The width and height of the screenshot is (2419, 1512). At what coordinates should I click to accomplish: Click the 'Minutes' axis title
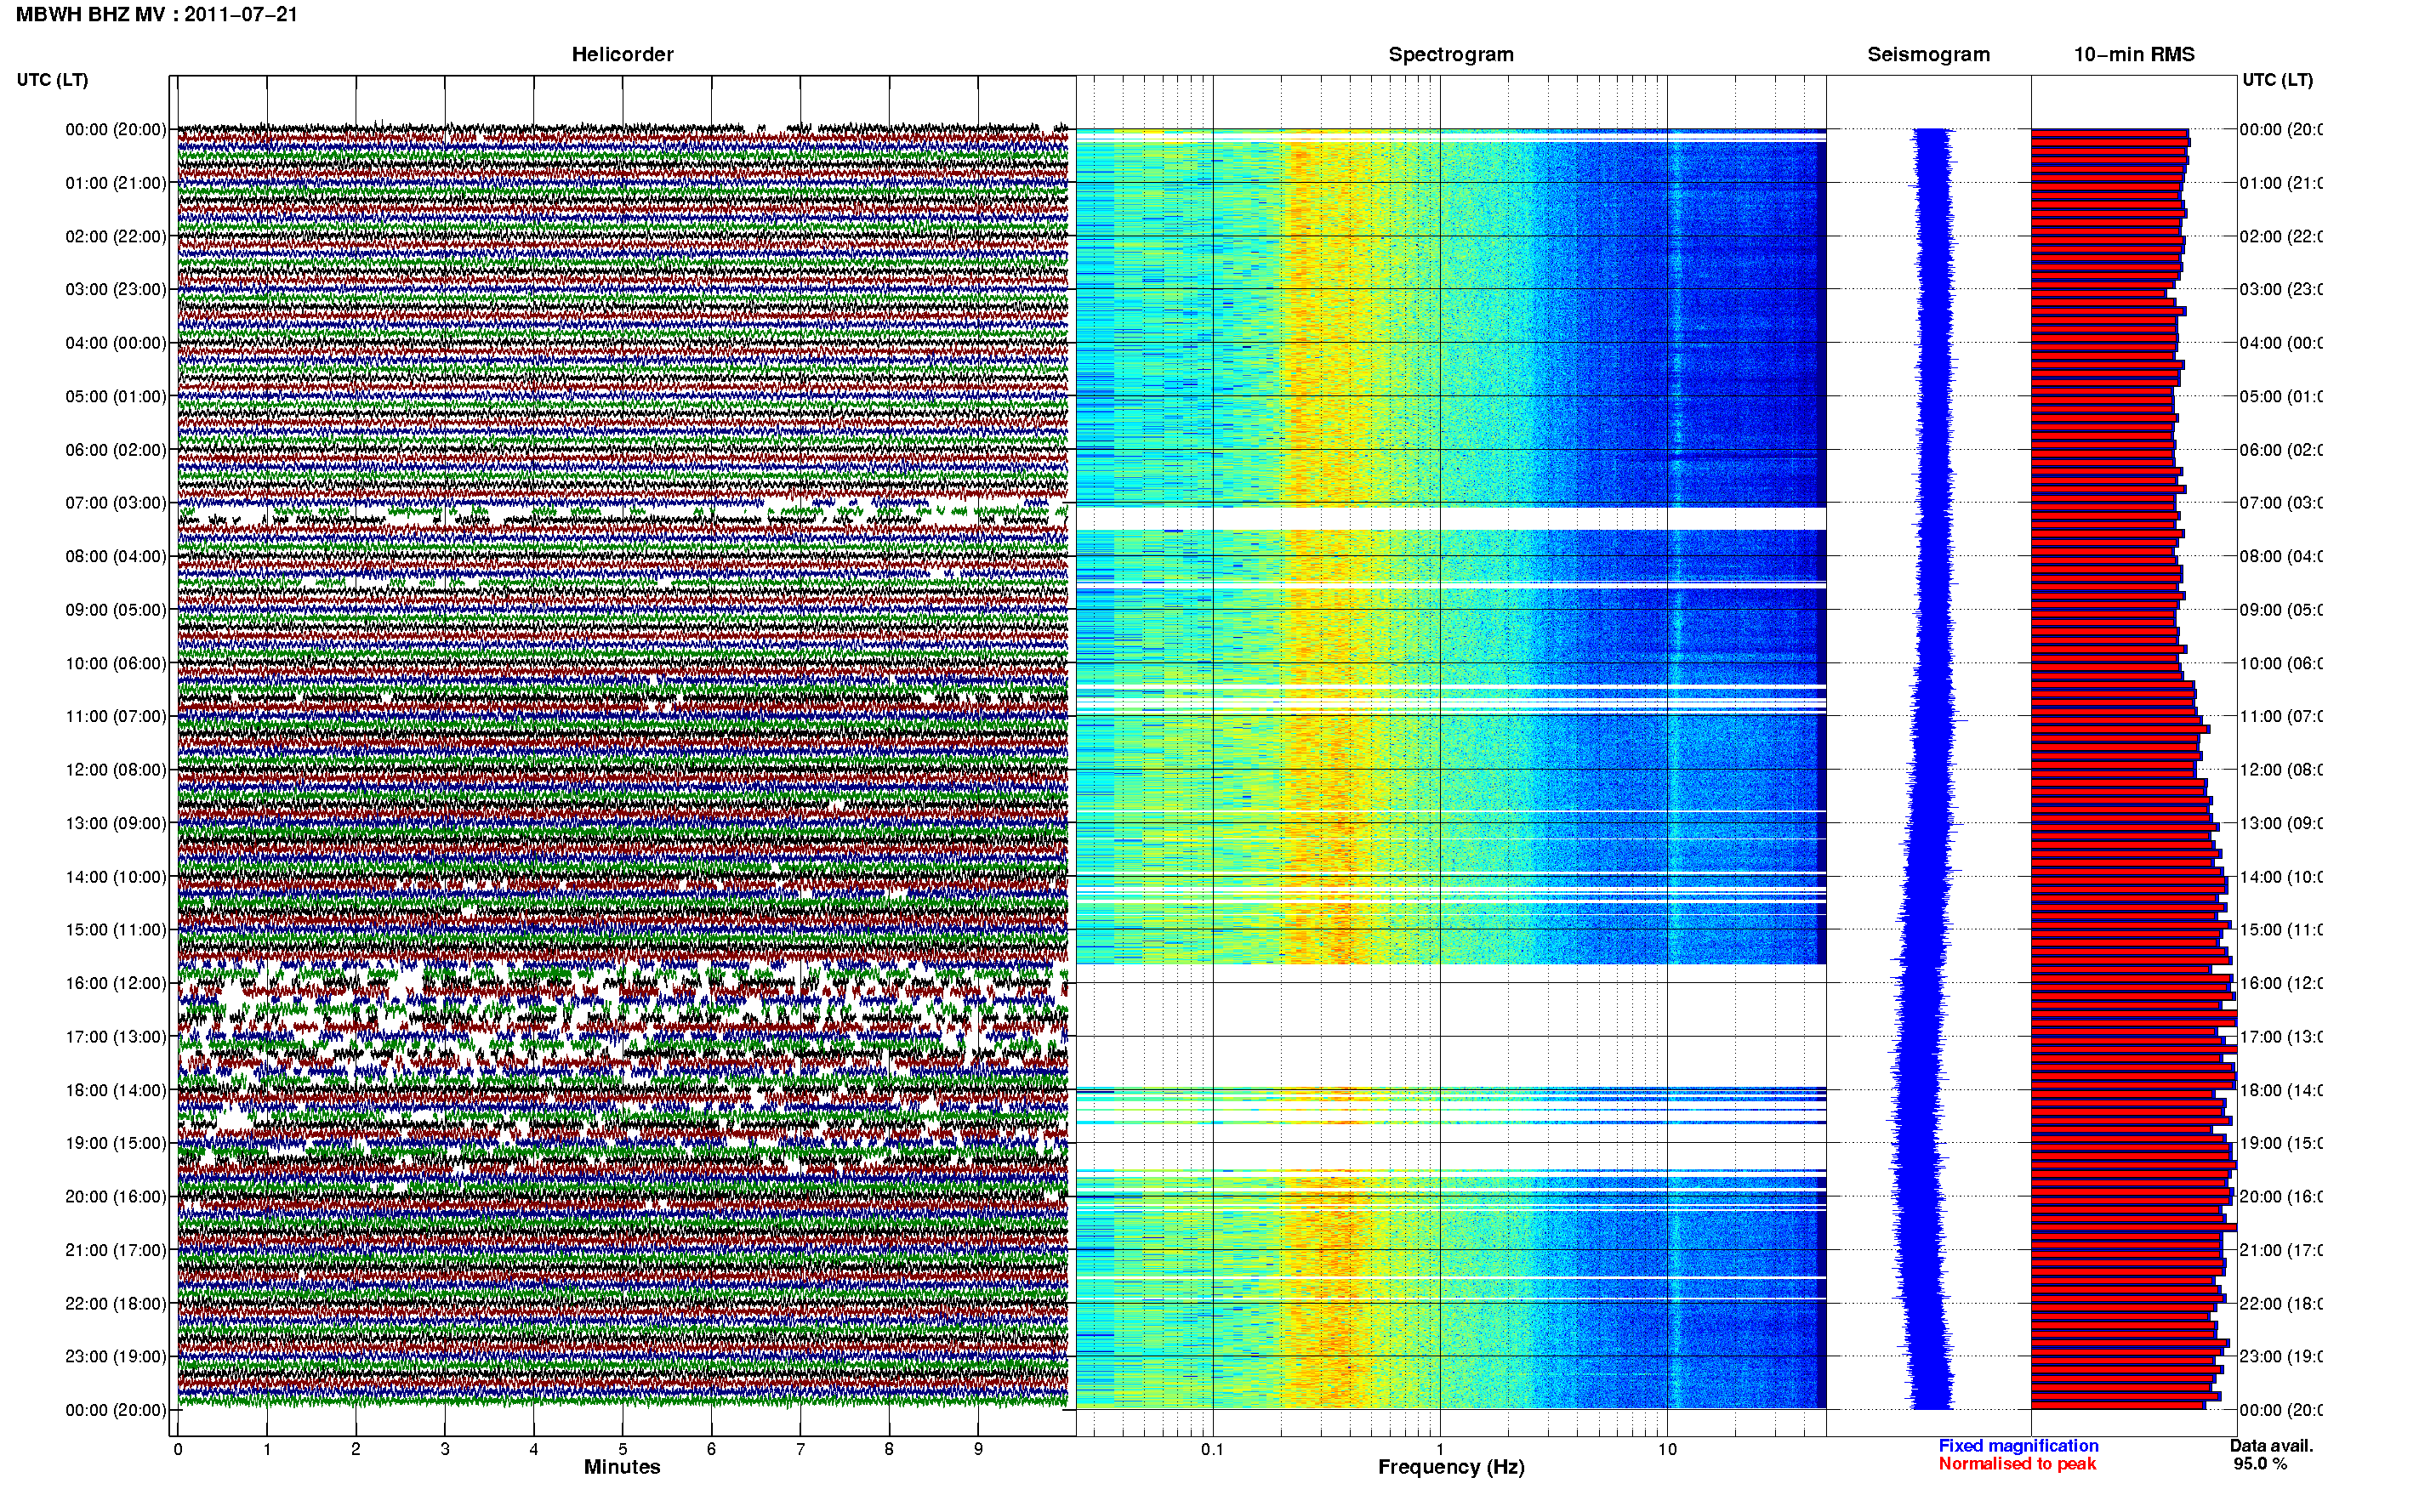tap(622, 1467)
